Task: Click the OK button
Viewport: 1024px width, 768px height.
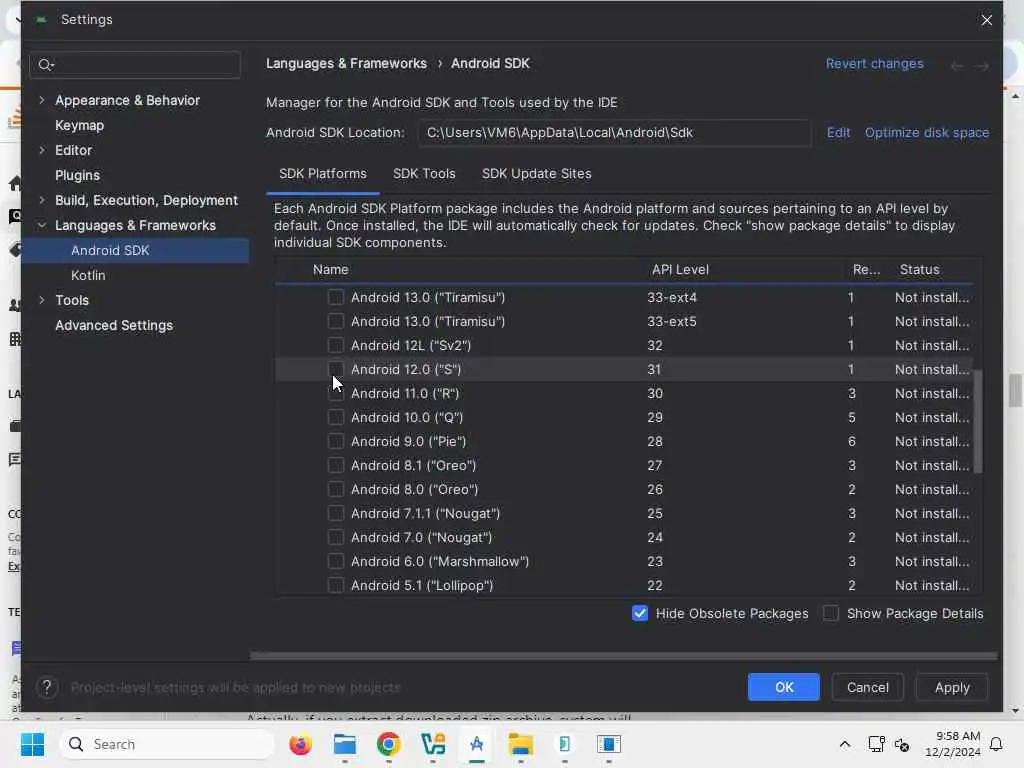Action: tap(784, 687)
